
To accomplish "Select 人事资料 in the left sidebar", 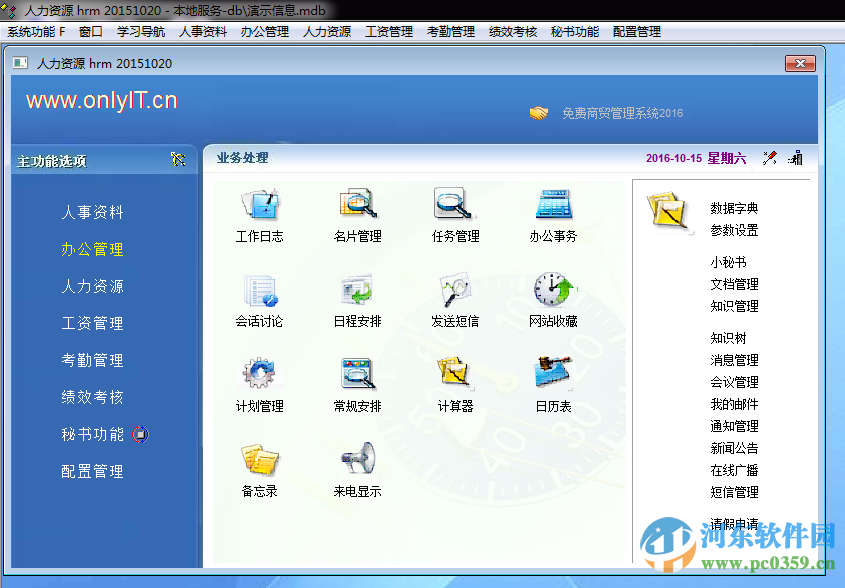I will pos(93,212).
